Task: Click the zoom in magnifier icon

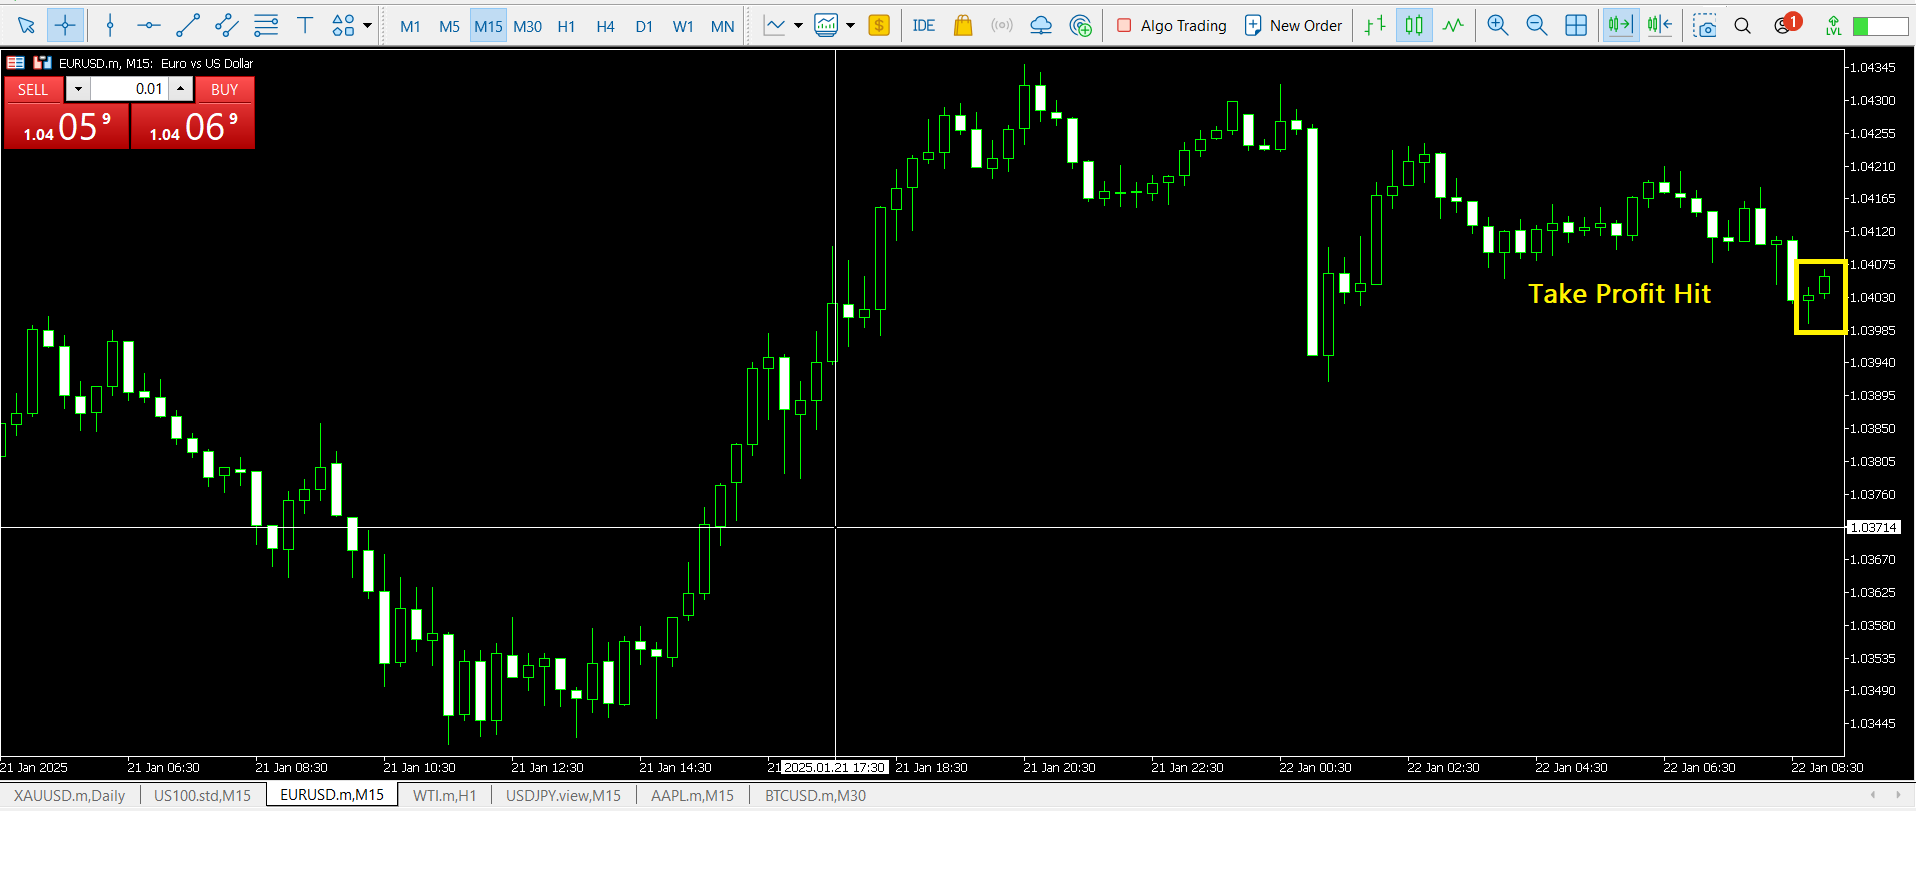Action: pyautogui.click(x=1497, y=26)
